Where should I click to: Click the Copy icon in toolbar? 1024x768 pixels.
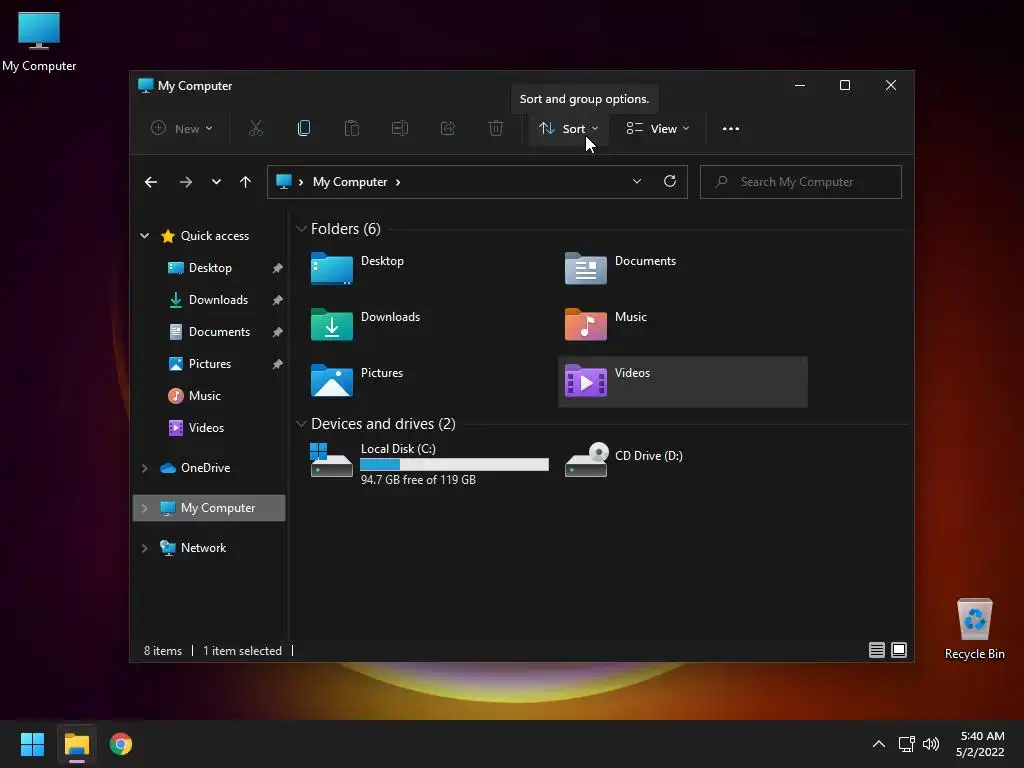pyautogui.click(x=304, y=129)
